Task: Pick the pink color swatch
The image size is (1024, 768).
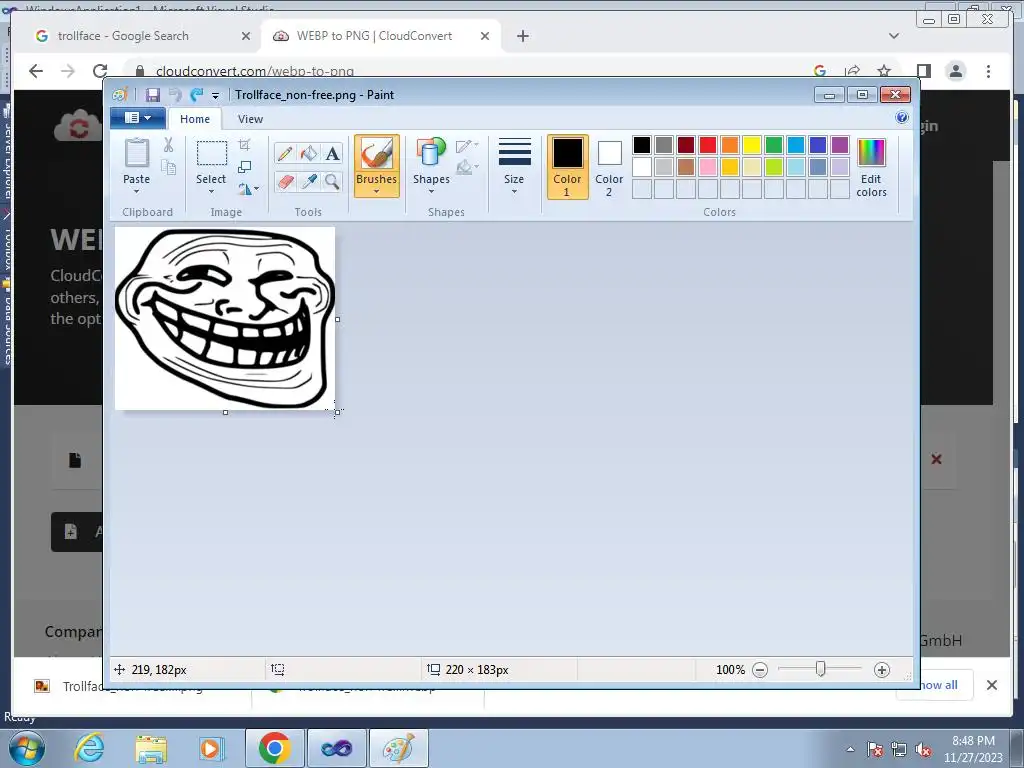Action: coord(708,167)
